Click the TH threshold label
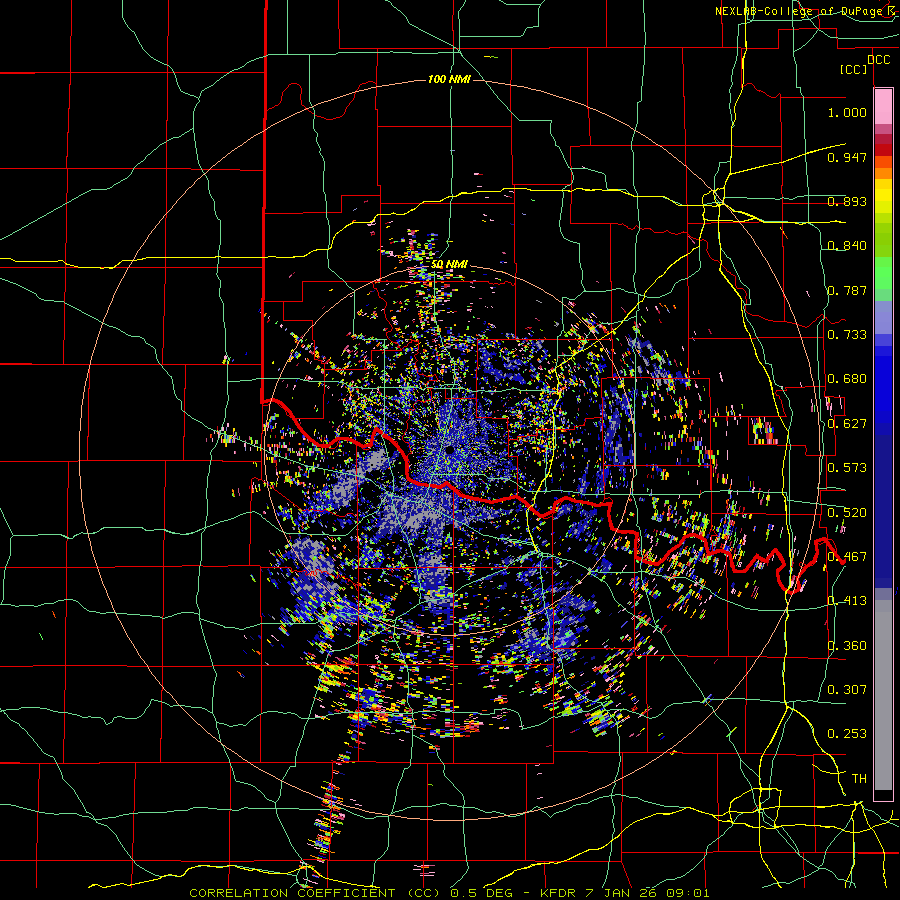The image size is (900, 900). point(859,779)
